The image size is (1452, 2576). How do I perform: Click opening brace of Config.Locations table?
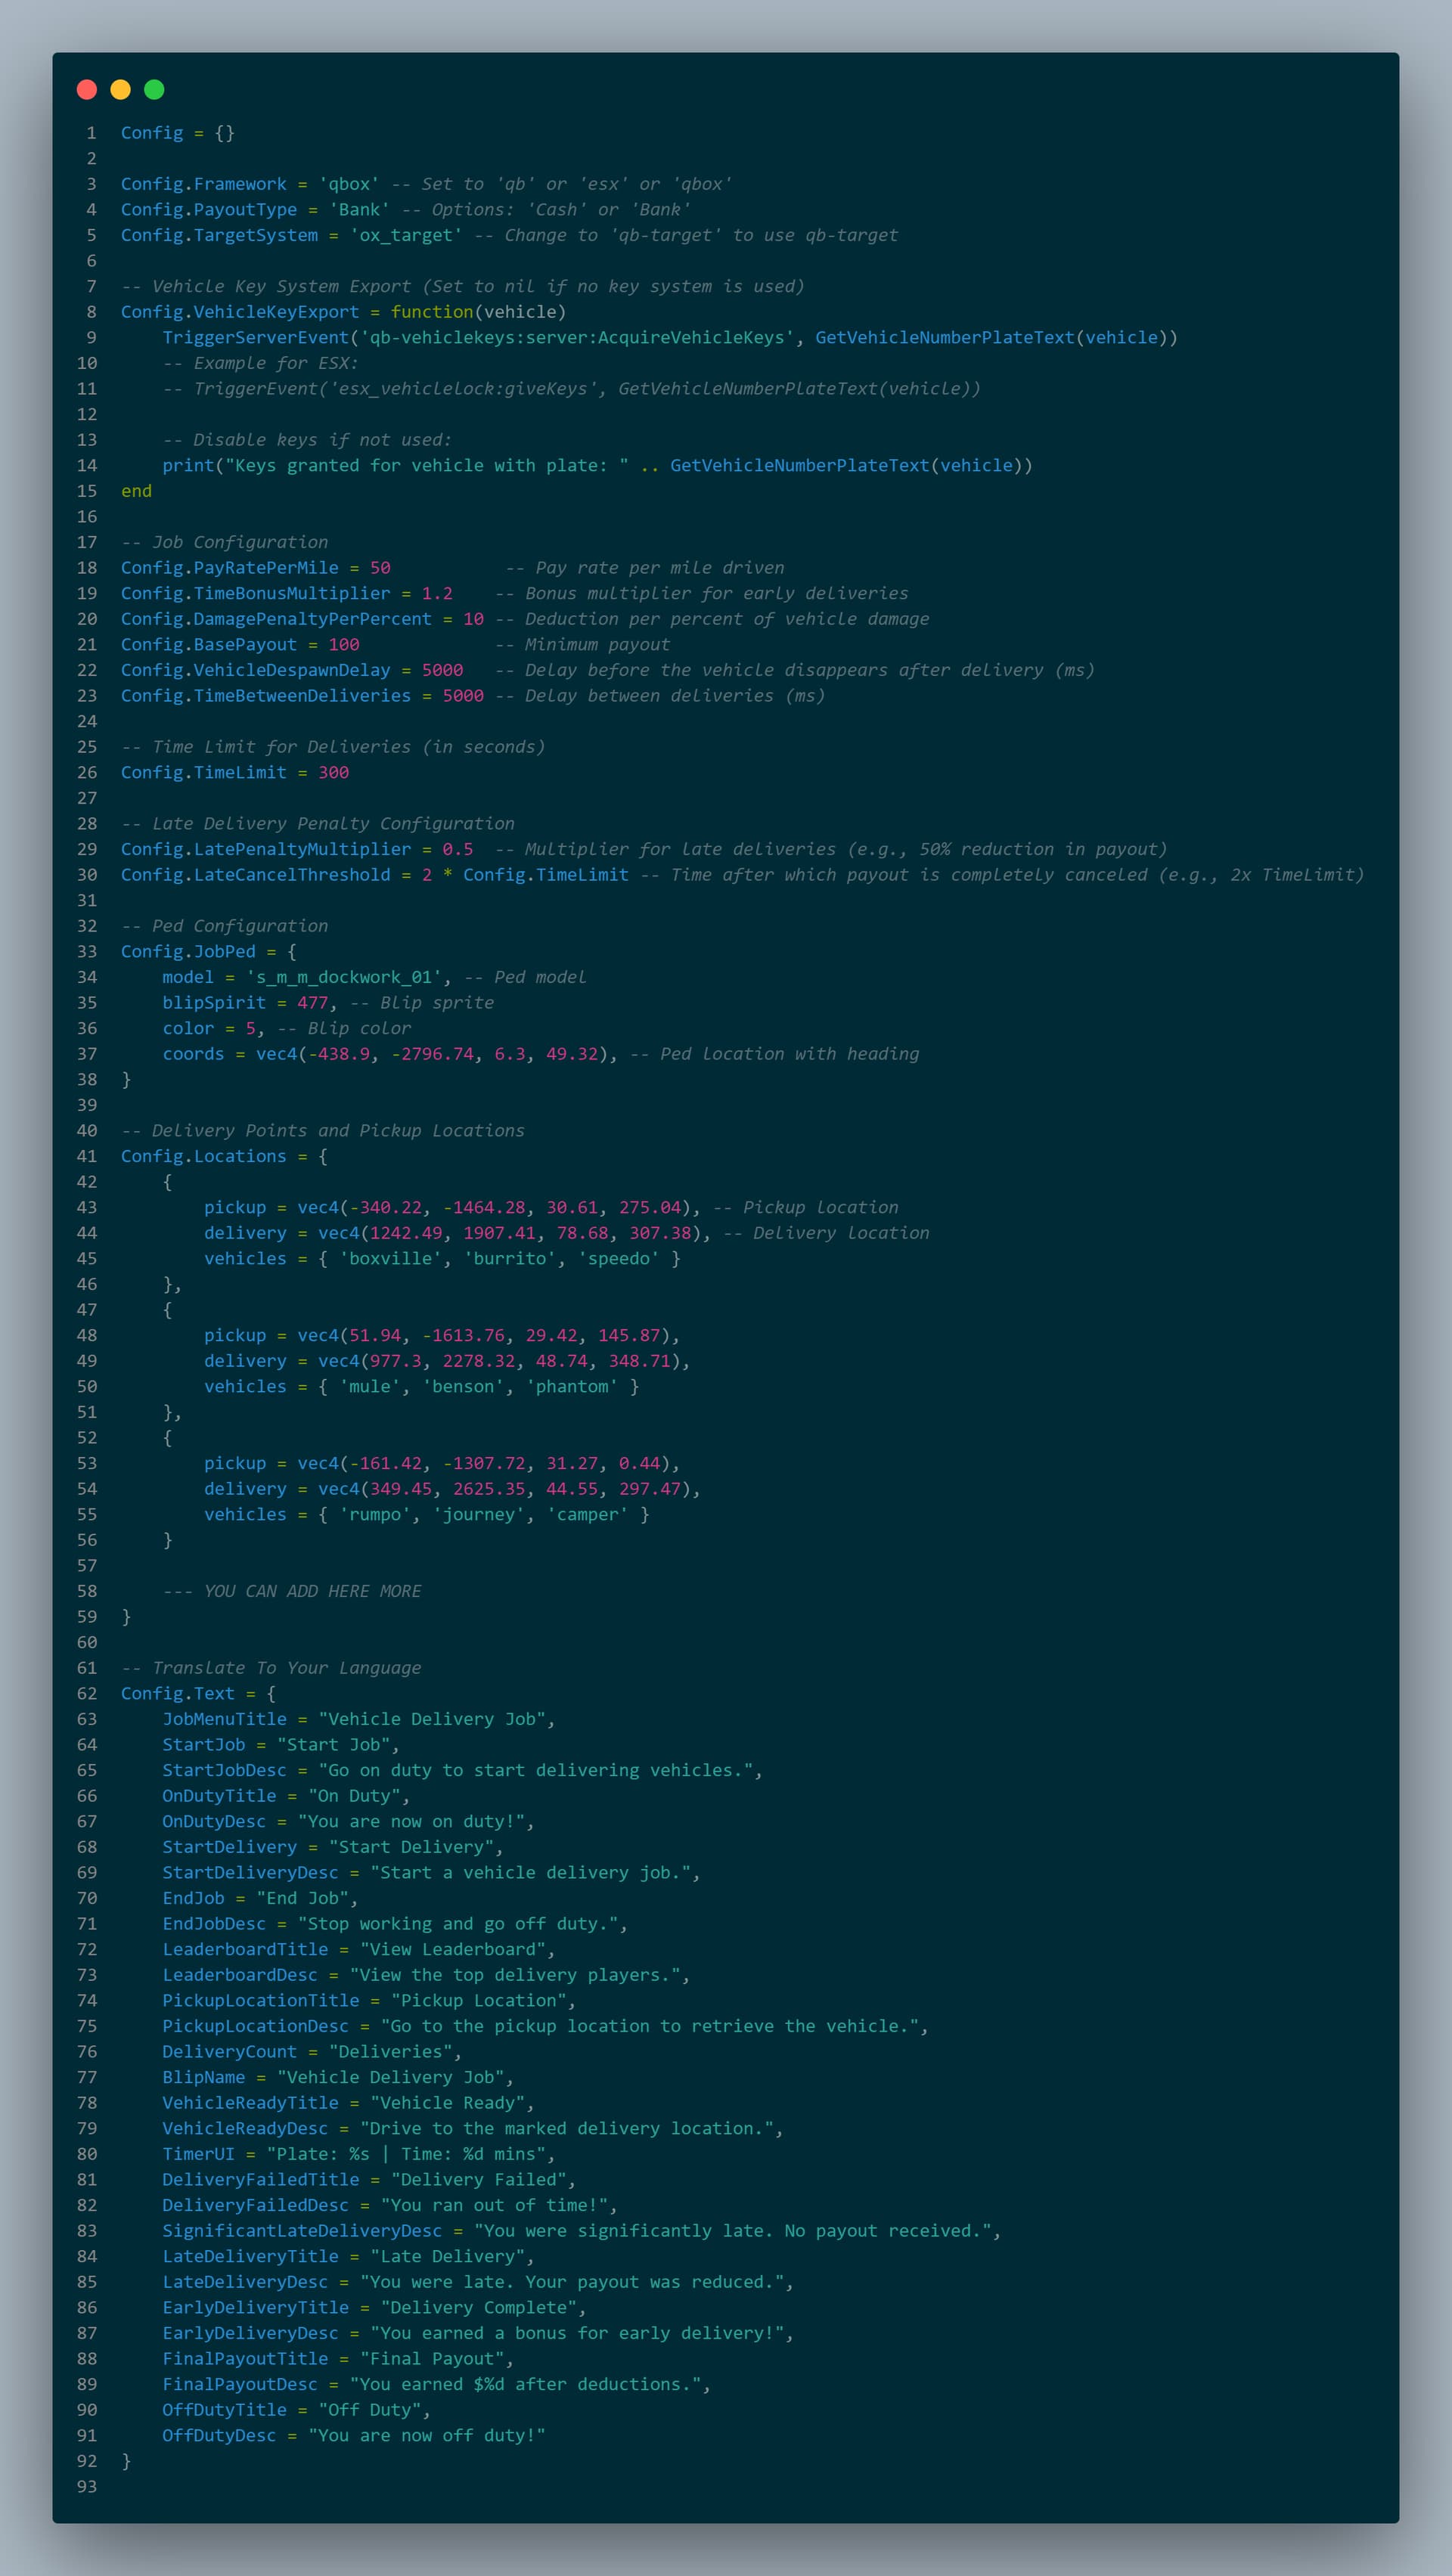pos(322,1156)
